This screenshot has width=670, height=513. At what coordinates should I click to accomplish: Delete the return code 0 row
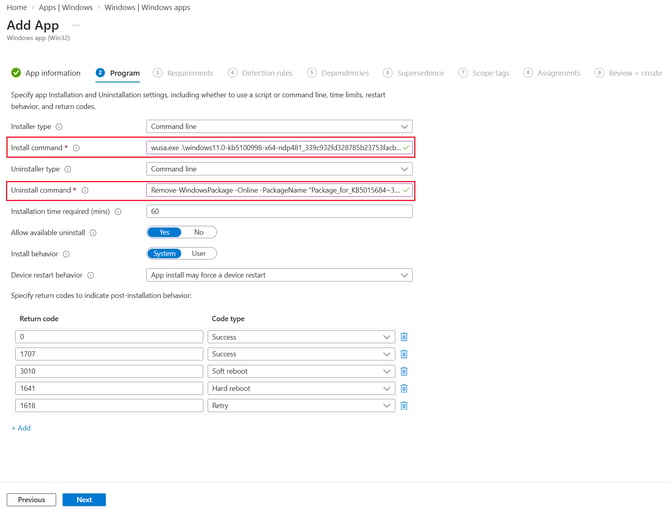tap(404, 337)
